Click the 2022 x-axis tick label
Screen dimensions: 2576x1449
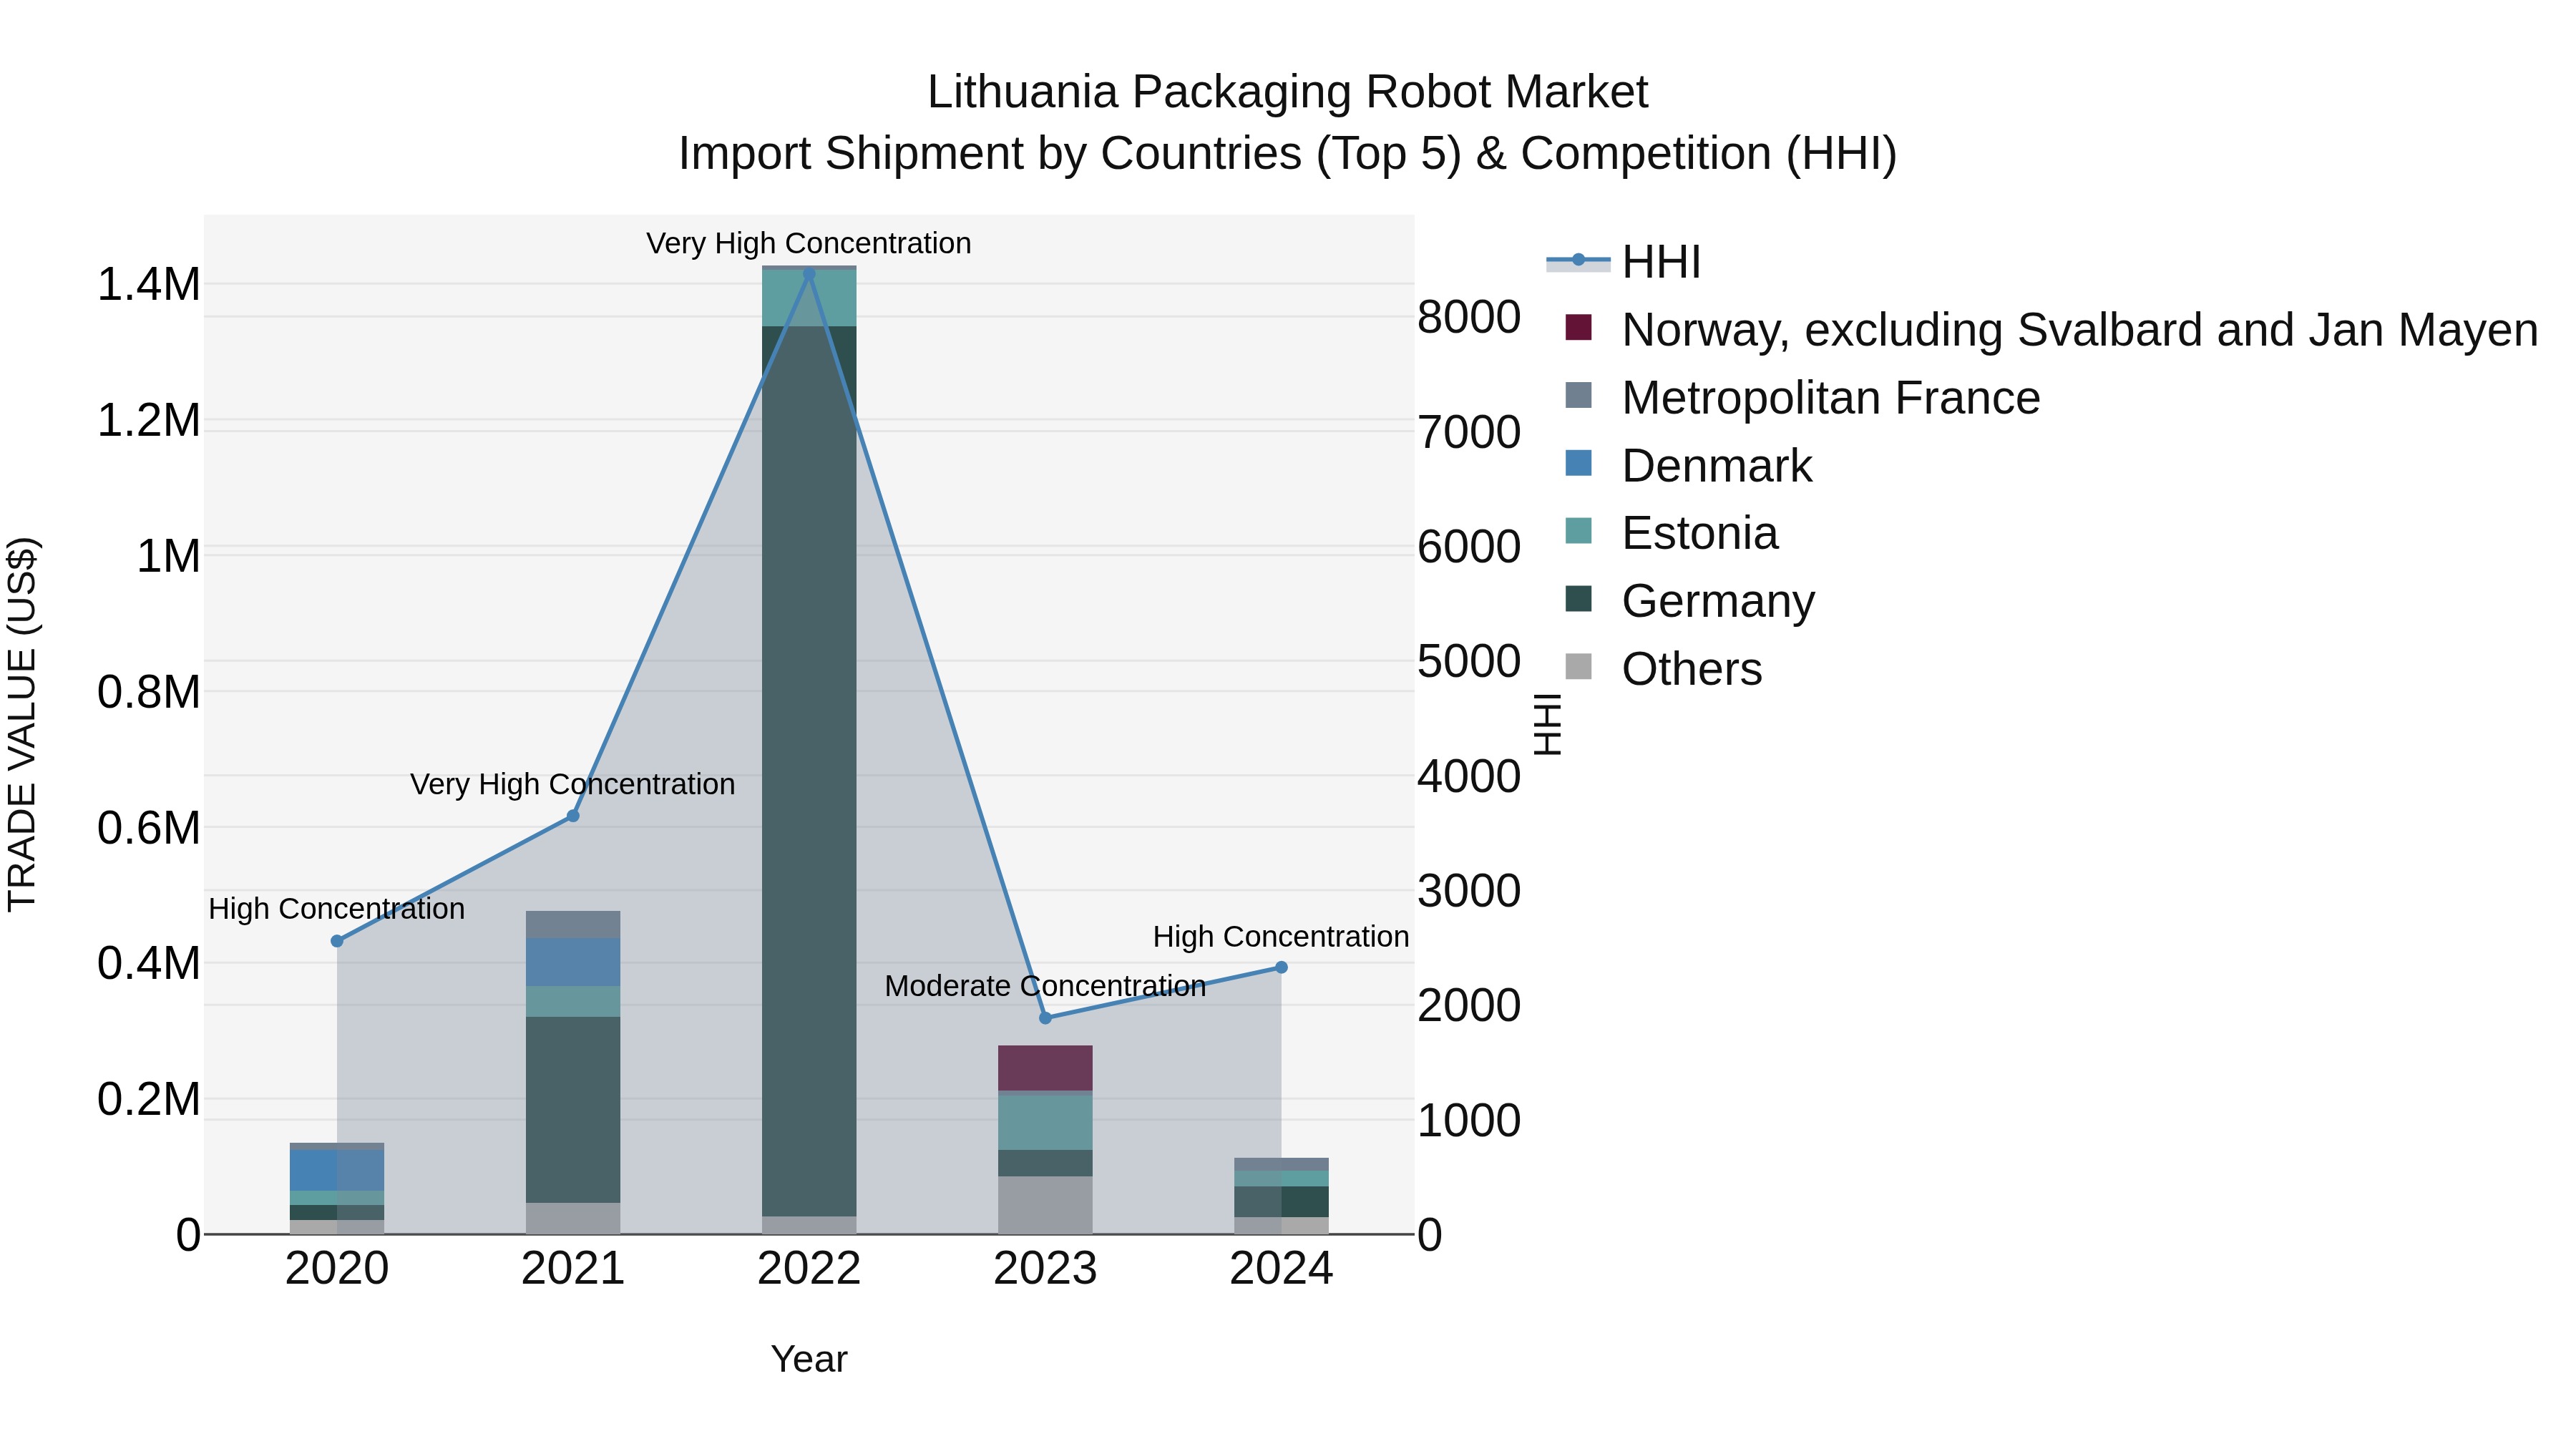(x=809, y=1269)
